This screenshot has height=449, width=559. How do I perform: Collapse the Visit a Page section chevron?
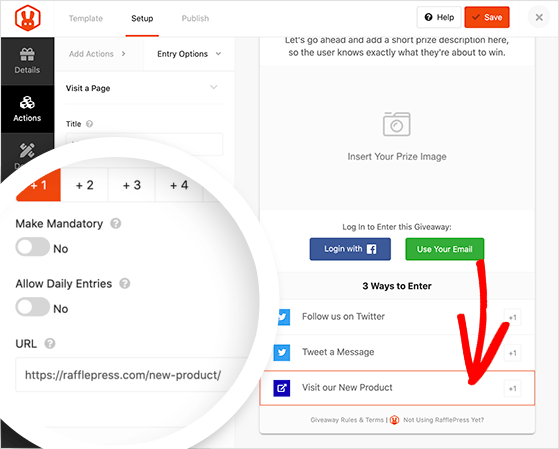tap(214, 87)
